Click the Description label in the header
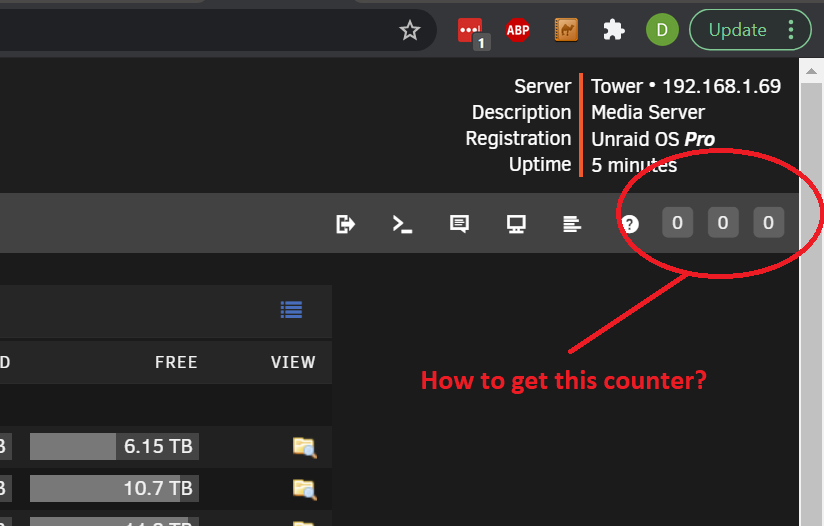The height and width of the screenshot is (526, 824). (521, 112)
